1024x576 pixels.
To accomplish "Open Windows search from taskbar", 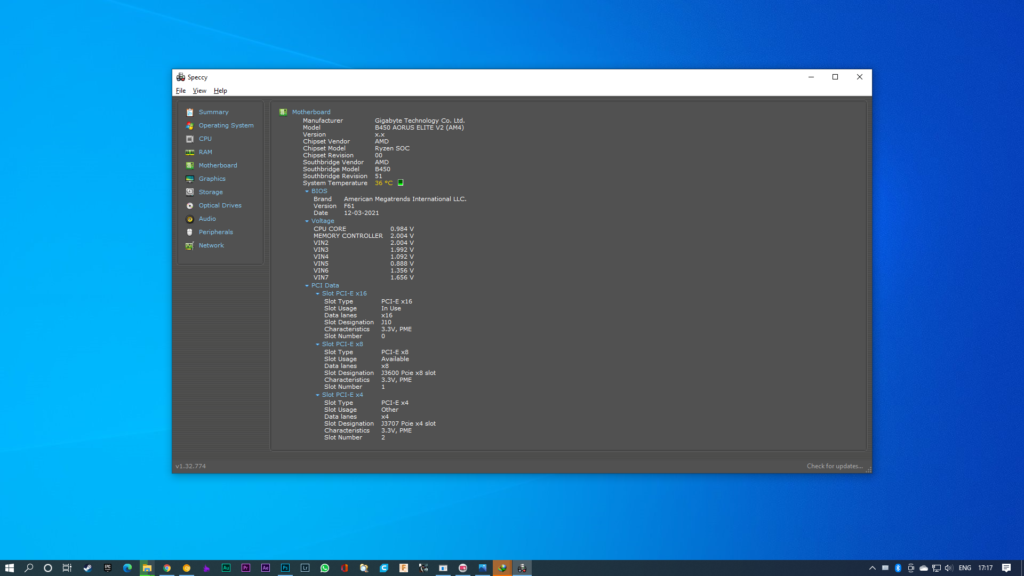I will coord(29,568).
